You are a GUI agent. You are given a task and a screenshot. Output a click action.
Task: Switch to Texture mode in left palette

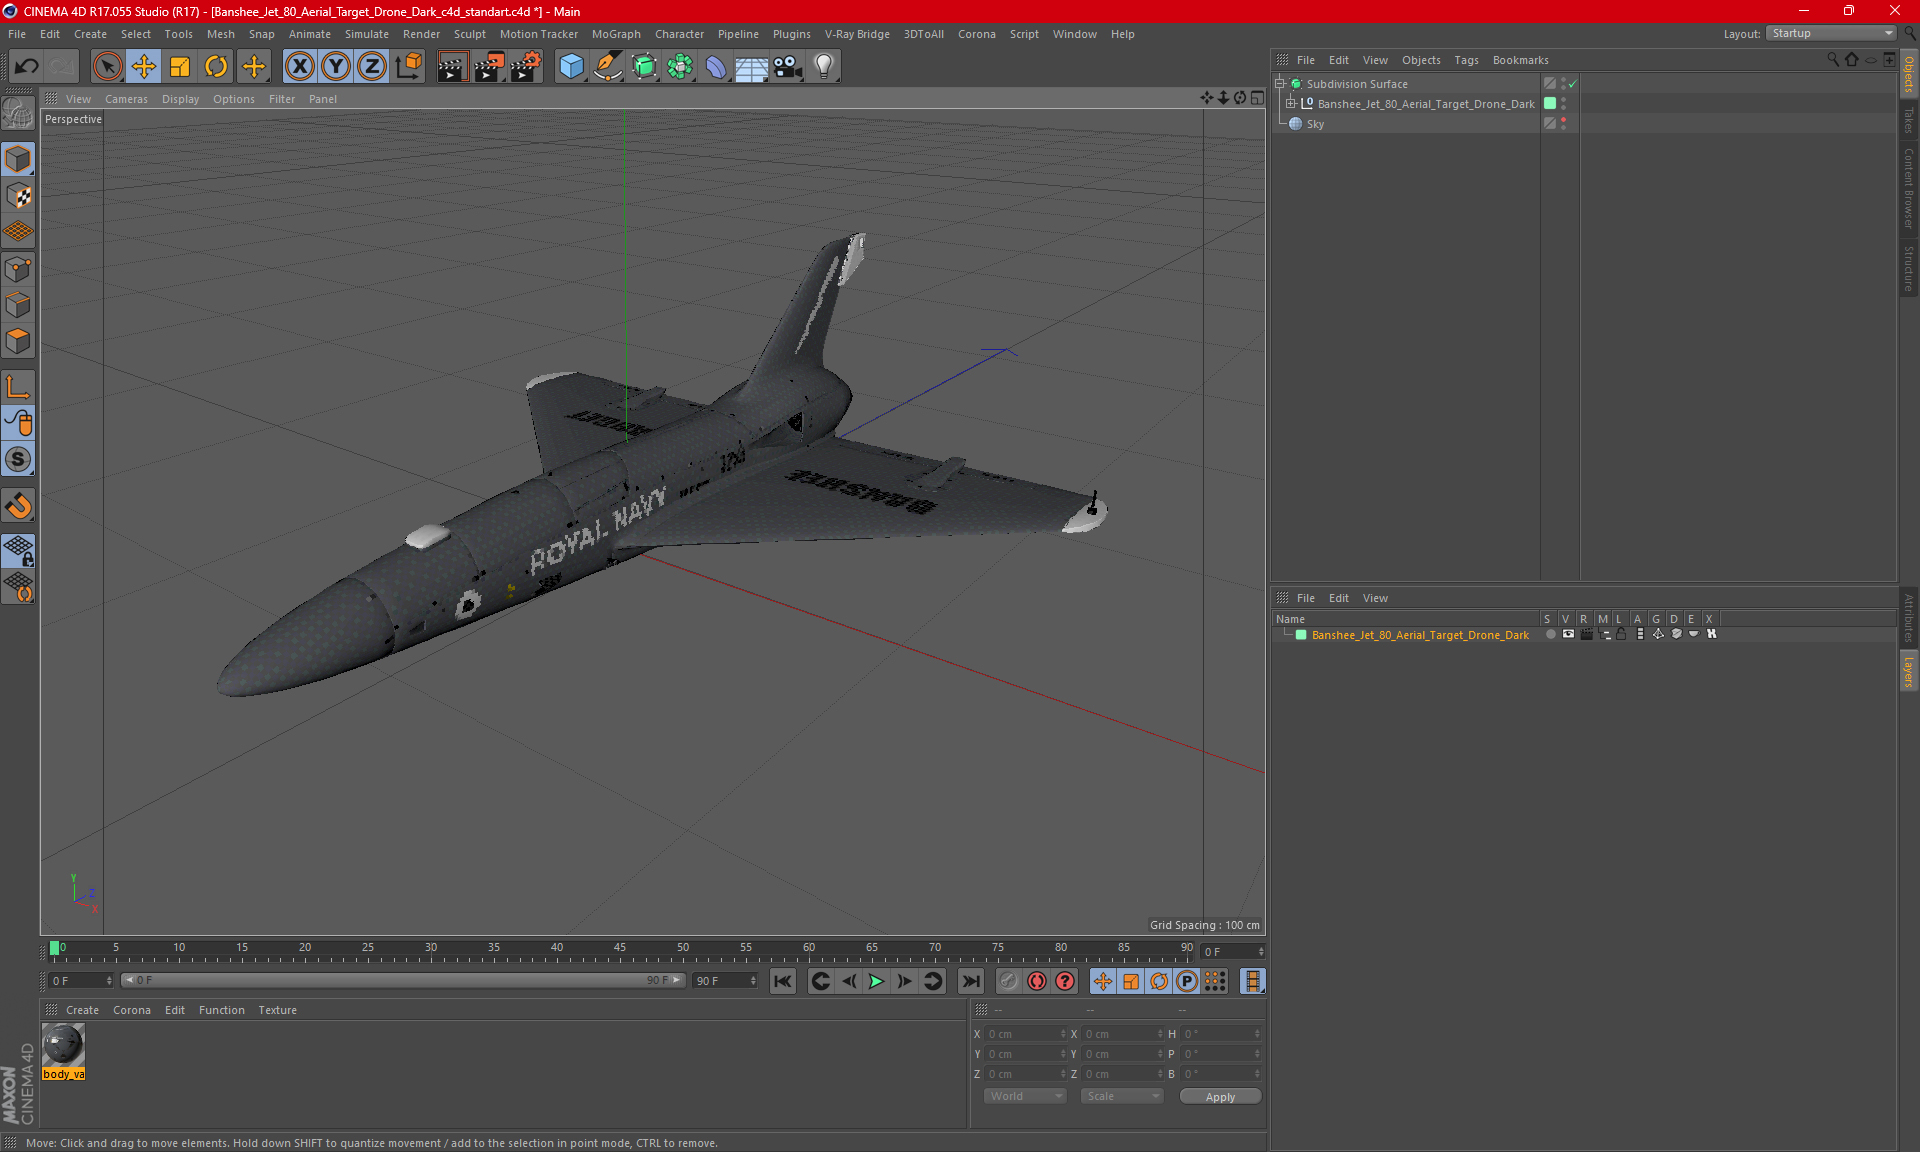(18, 196)
